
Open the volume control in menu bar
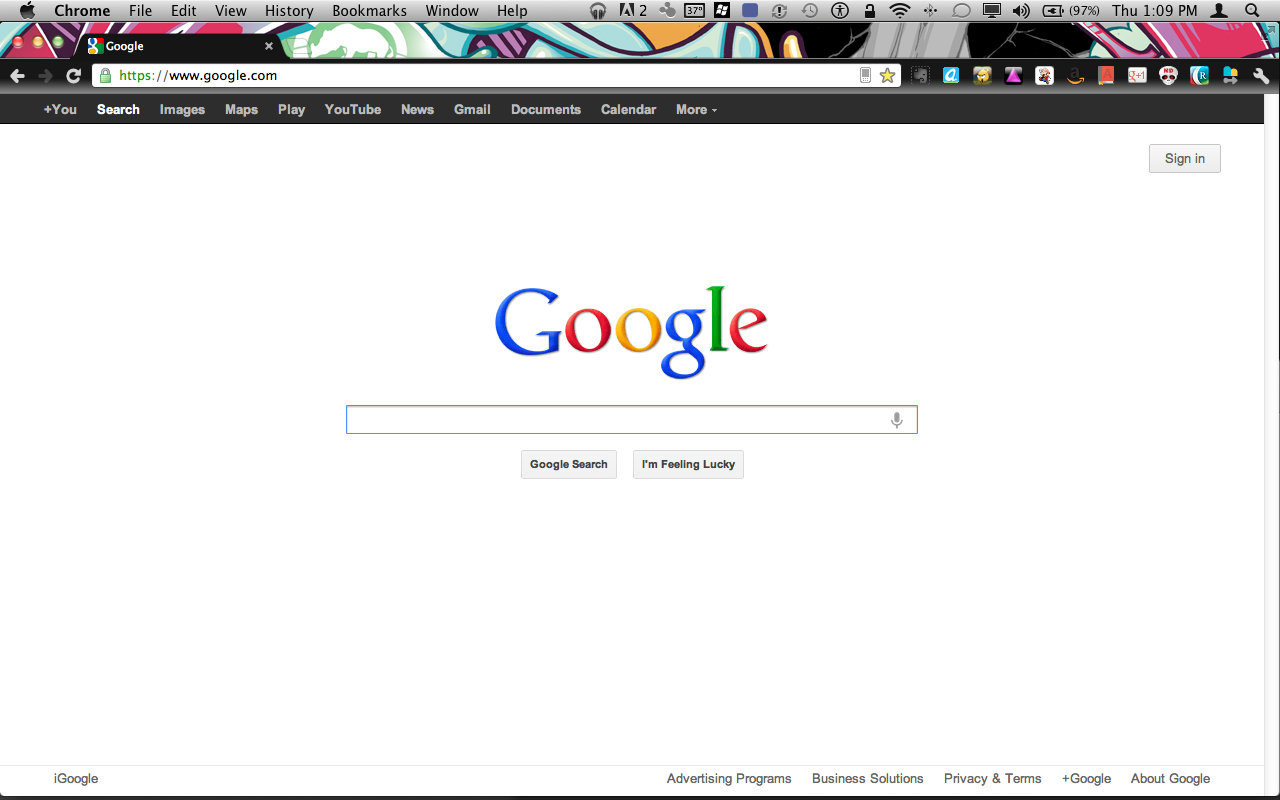pos(1021,11)
